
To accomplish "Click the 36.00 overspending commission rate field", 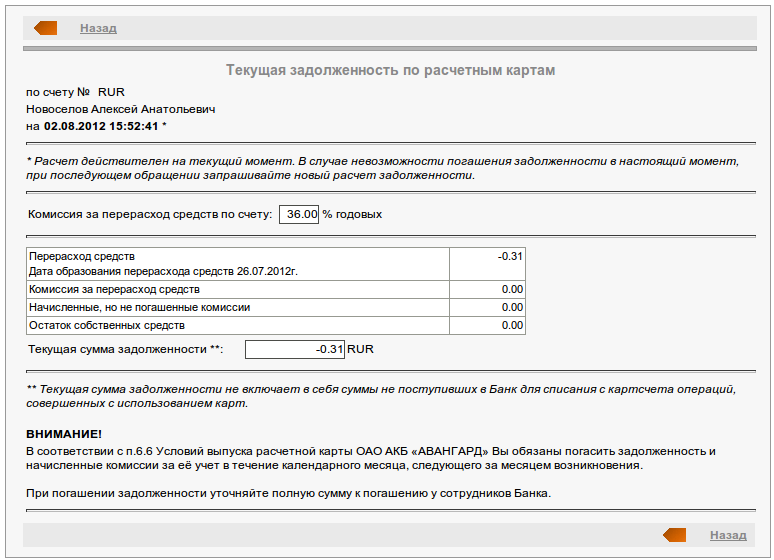I will point(299,214).
